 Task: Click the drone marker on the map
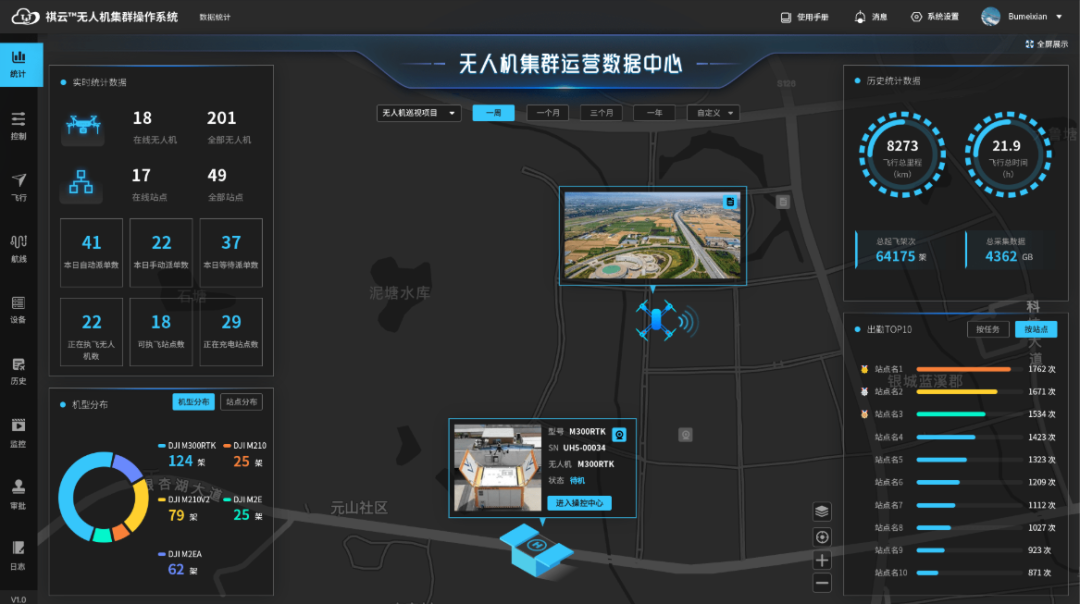click(657, 320)
